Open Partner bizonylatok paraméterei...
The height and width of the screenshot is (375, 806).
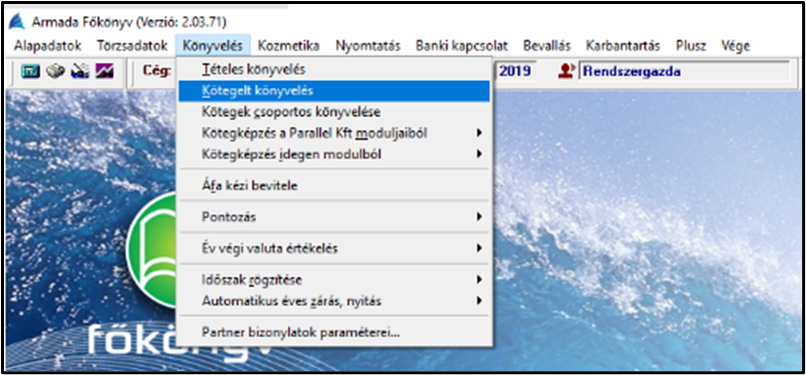(334, 333)
